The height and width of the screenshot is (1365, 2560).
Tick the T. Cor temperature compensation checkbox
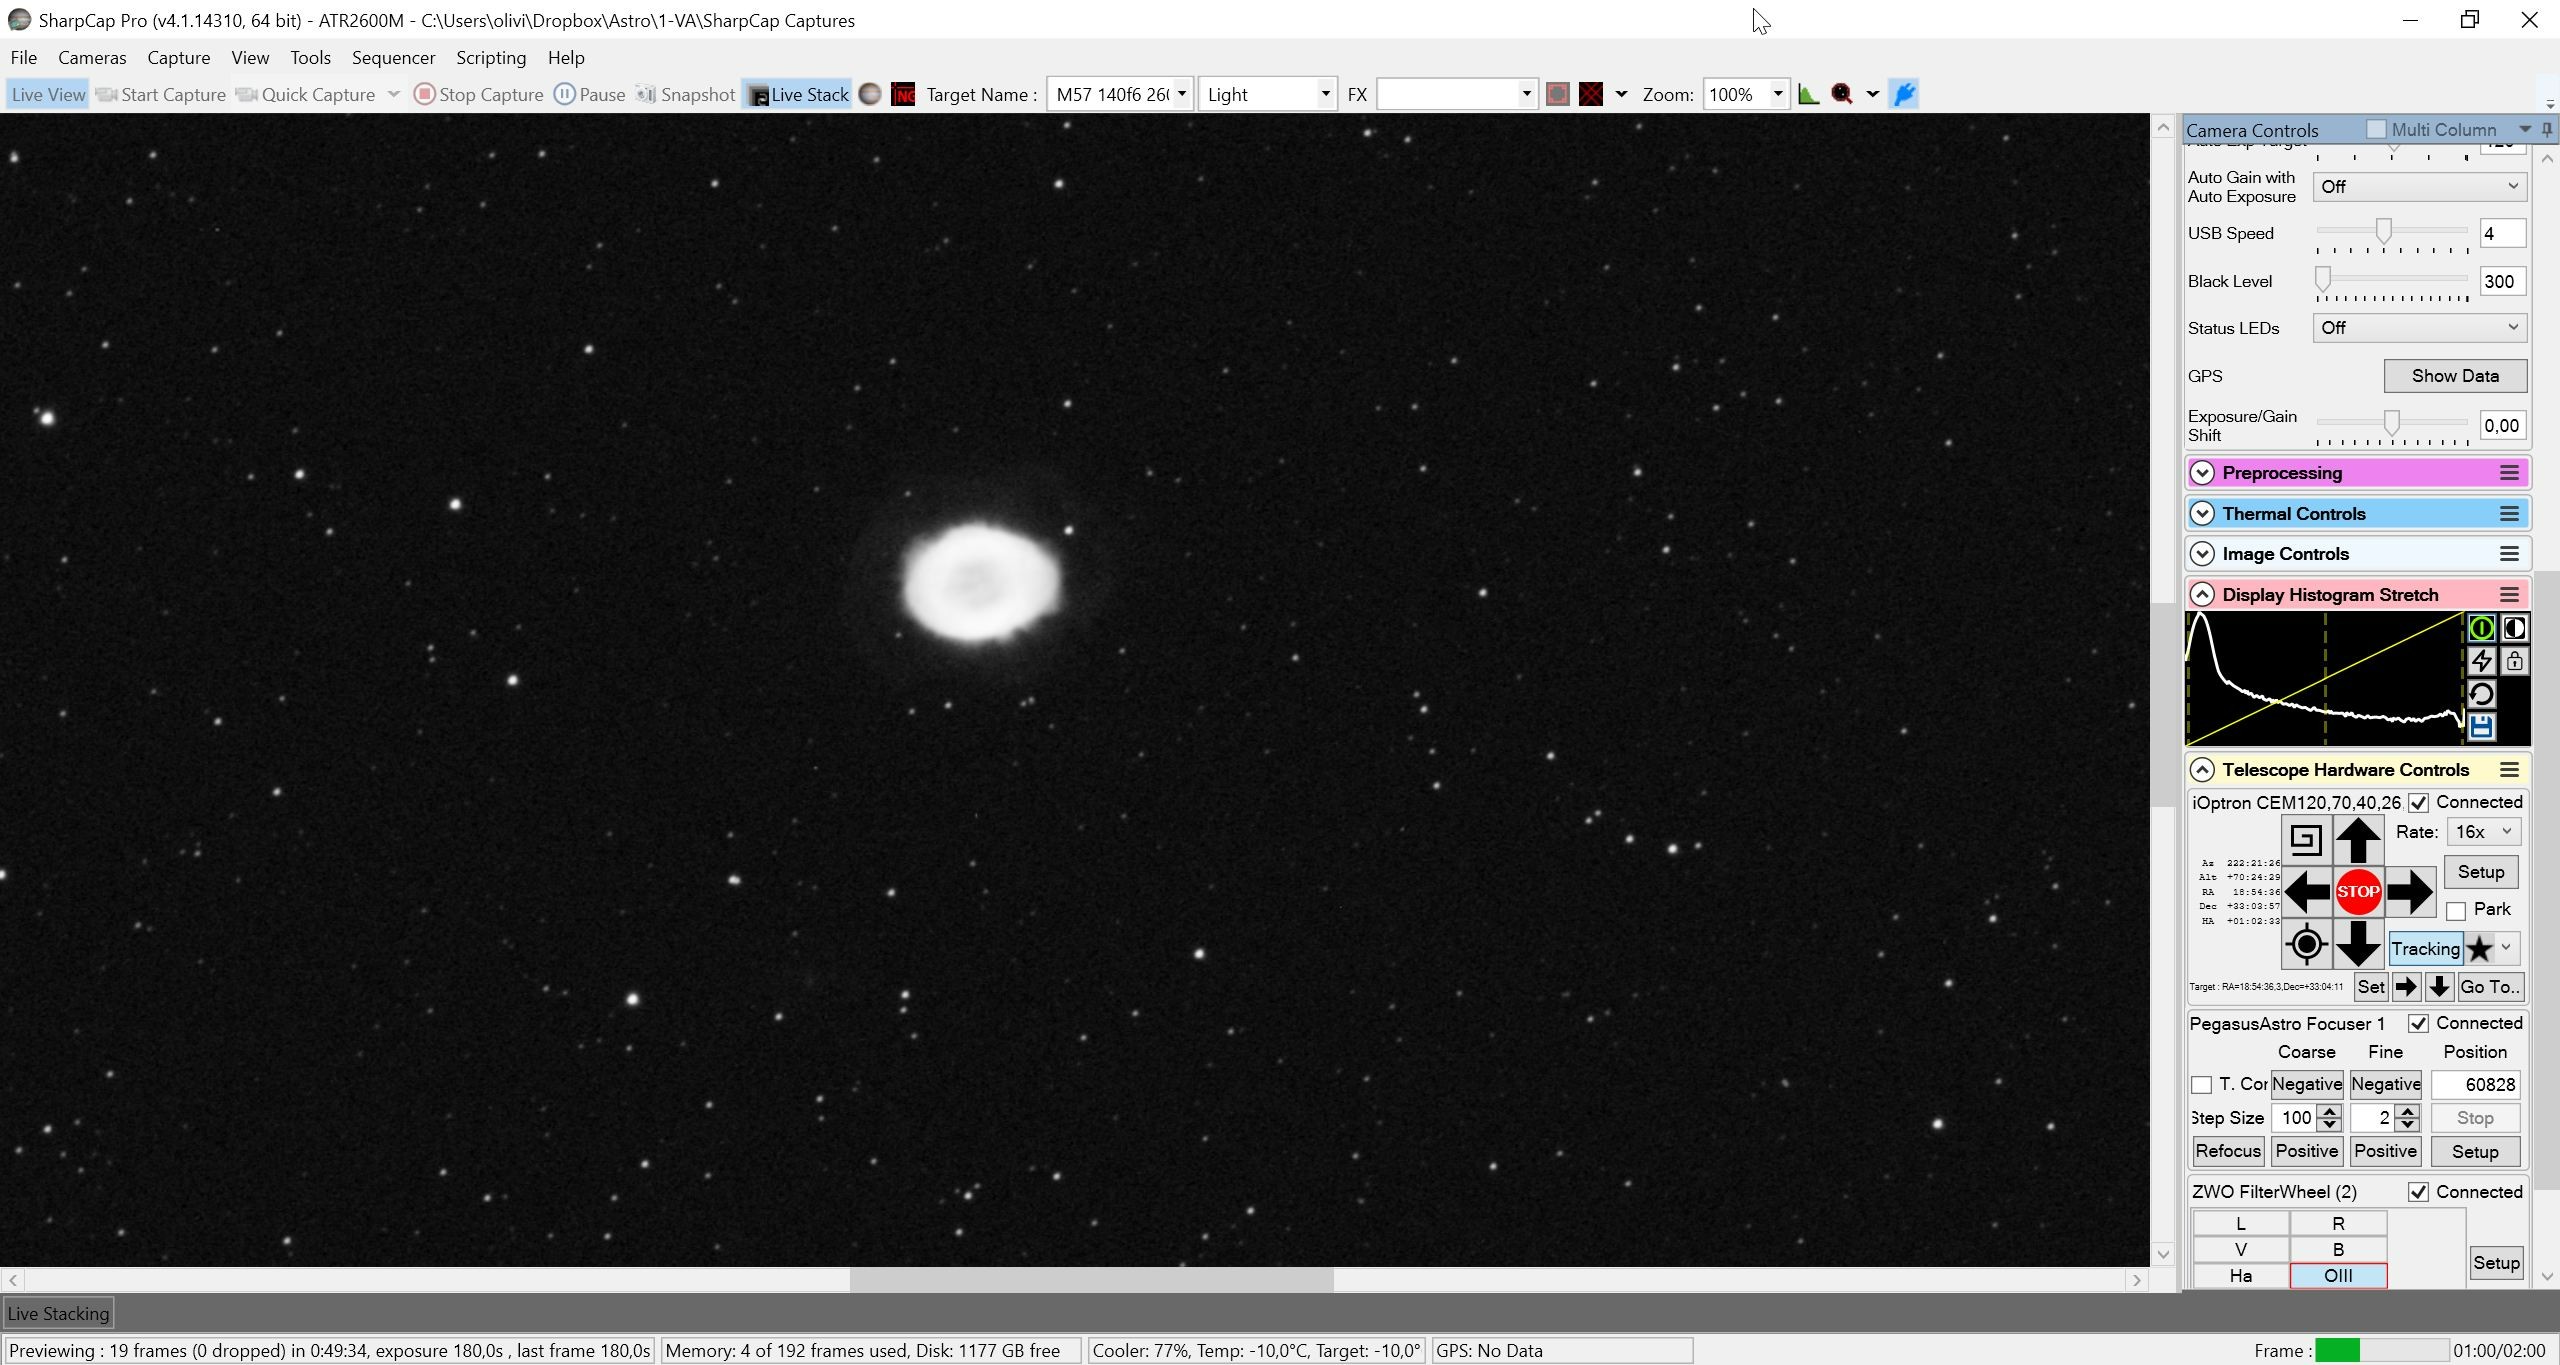pos(2201,1085)
